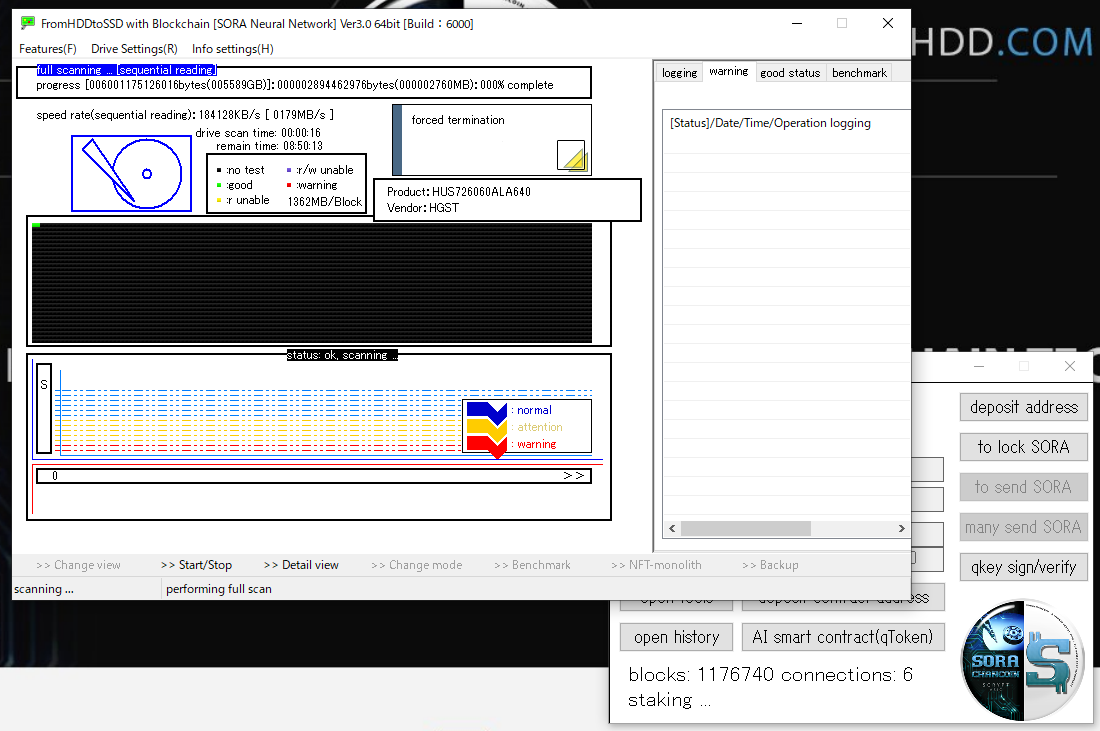The height and width of the screenshot is (731, 1100).
Task: Click the AI smart contract(qToken) button
Action: tap(843, 637)
